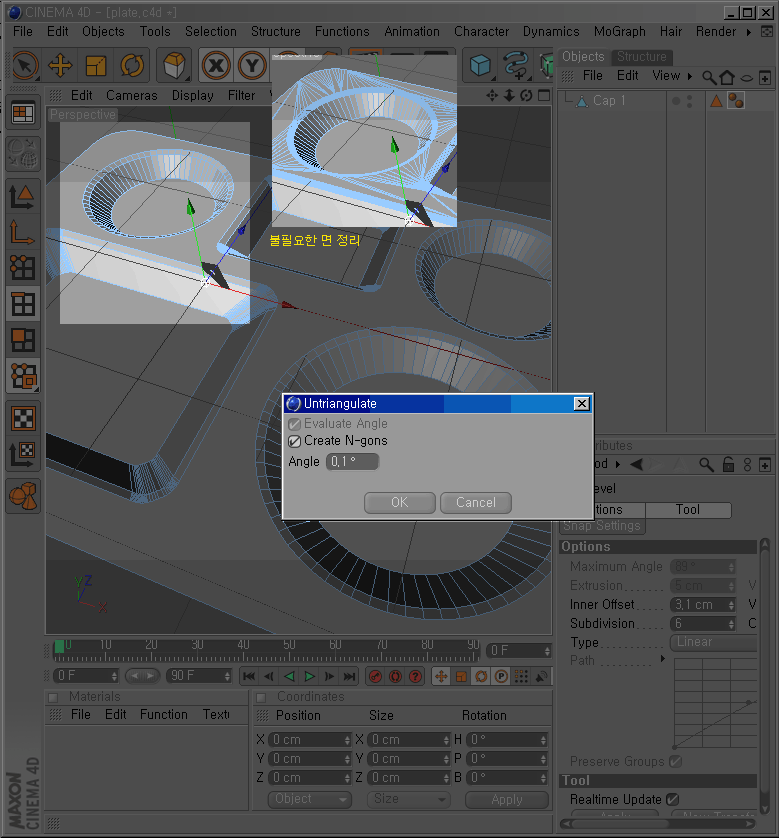
Task: Select the Live Selection arrow tool
Action: tap(25, 66)
